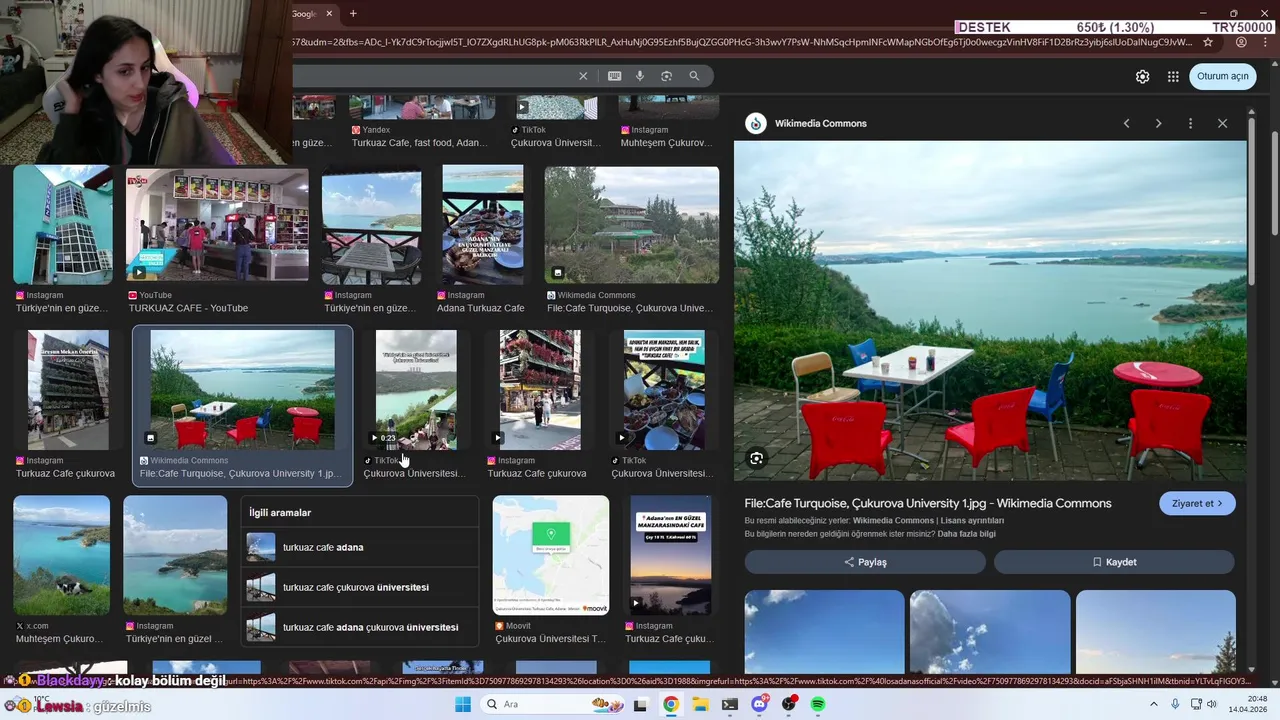Click the large lake view preview image
The image size is (1280, 720).
(x=990, y=310)
